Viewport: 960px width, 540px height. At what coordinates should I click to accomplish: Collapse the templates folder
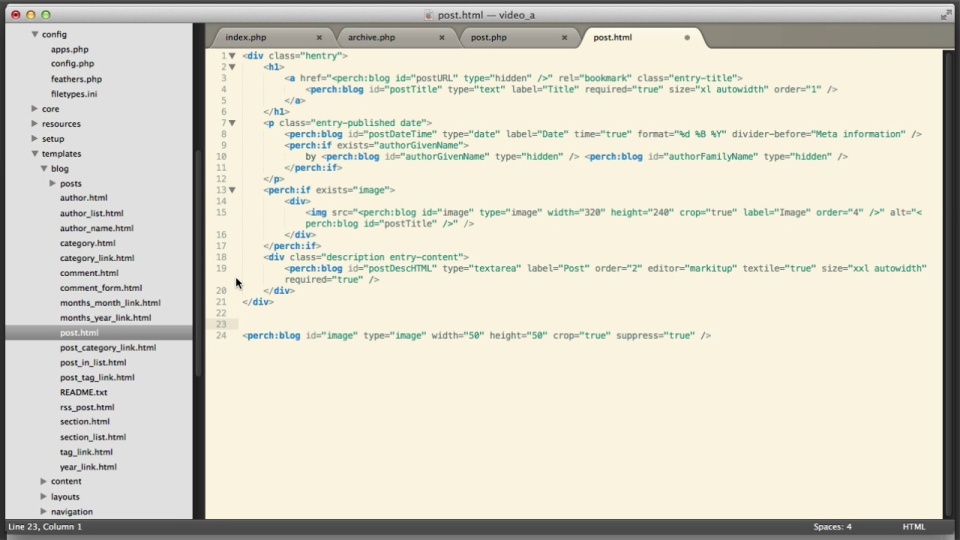(35, 154)
